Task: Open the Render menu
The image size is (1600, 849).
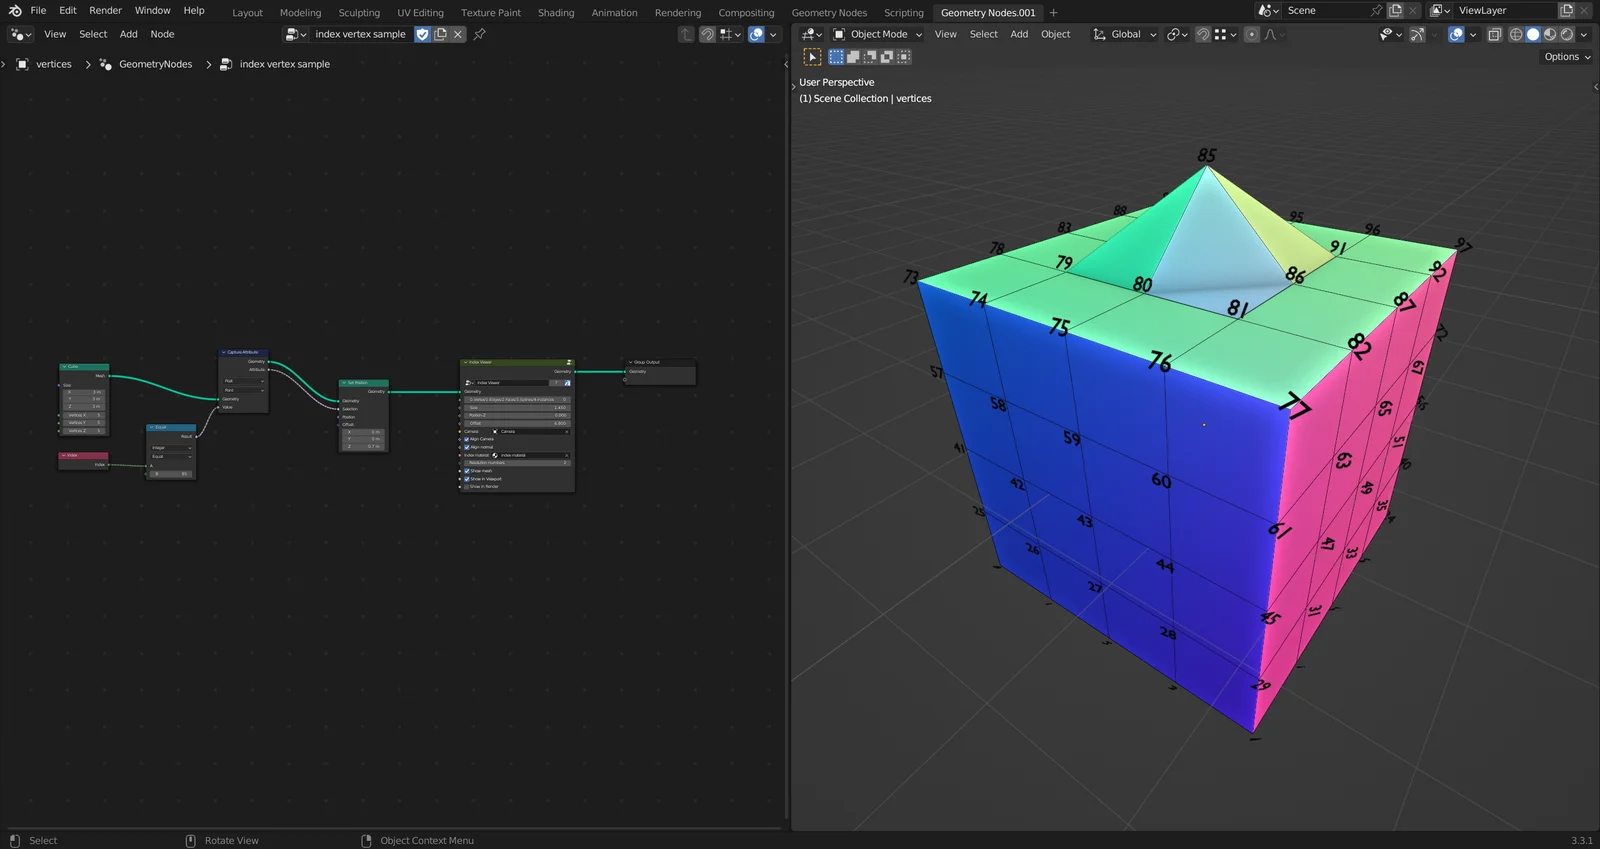Action: point(105,10)
